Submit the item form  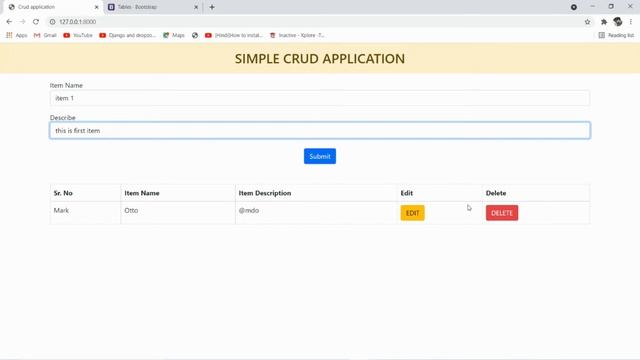(320, 156)
